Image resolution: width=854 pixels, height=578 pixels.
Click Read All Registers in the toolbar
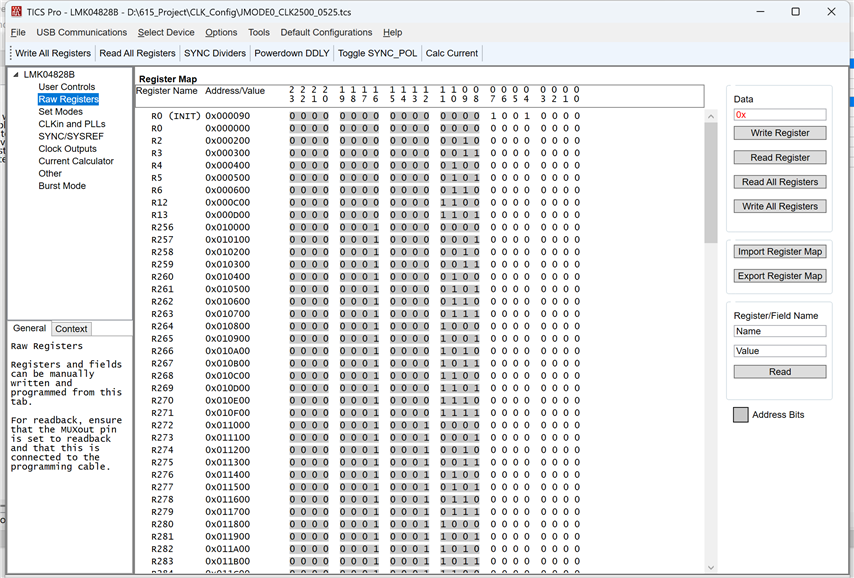coord(137,53)
